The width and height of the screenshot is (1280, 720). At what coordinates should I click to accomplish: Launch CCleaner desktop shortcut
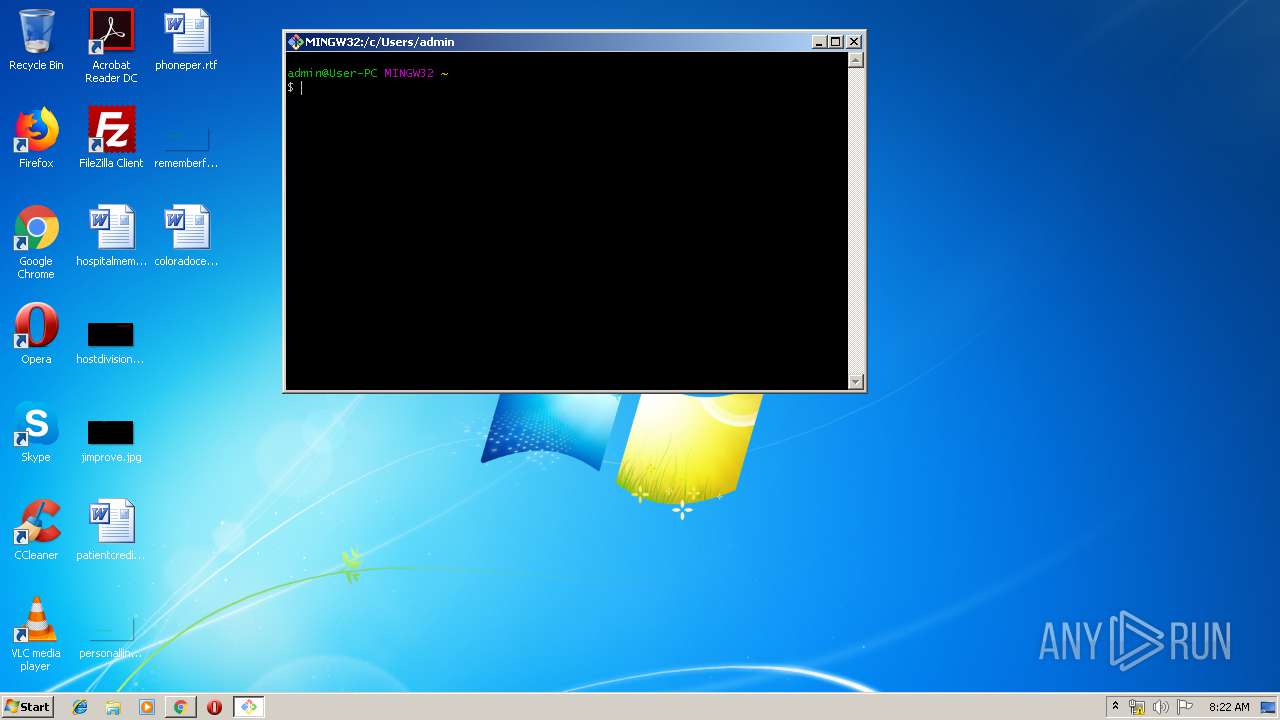(x=36, y=530)
